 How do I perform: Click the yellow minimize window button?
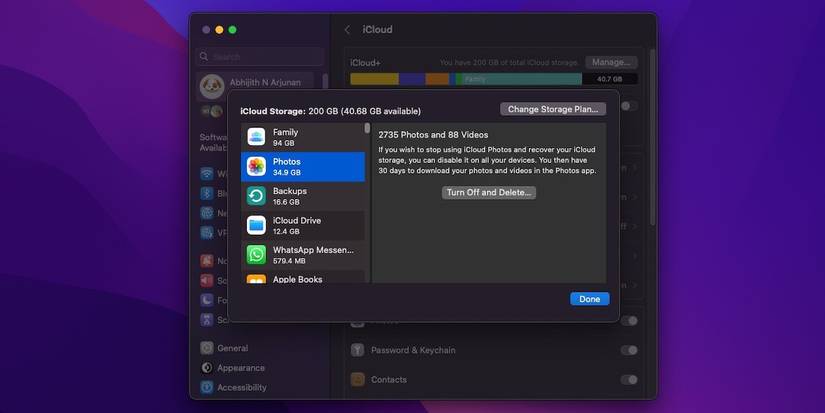pos(219,30)
